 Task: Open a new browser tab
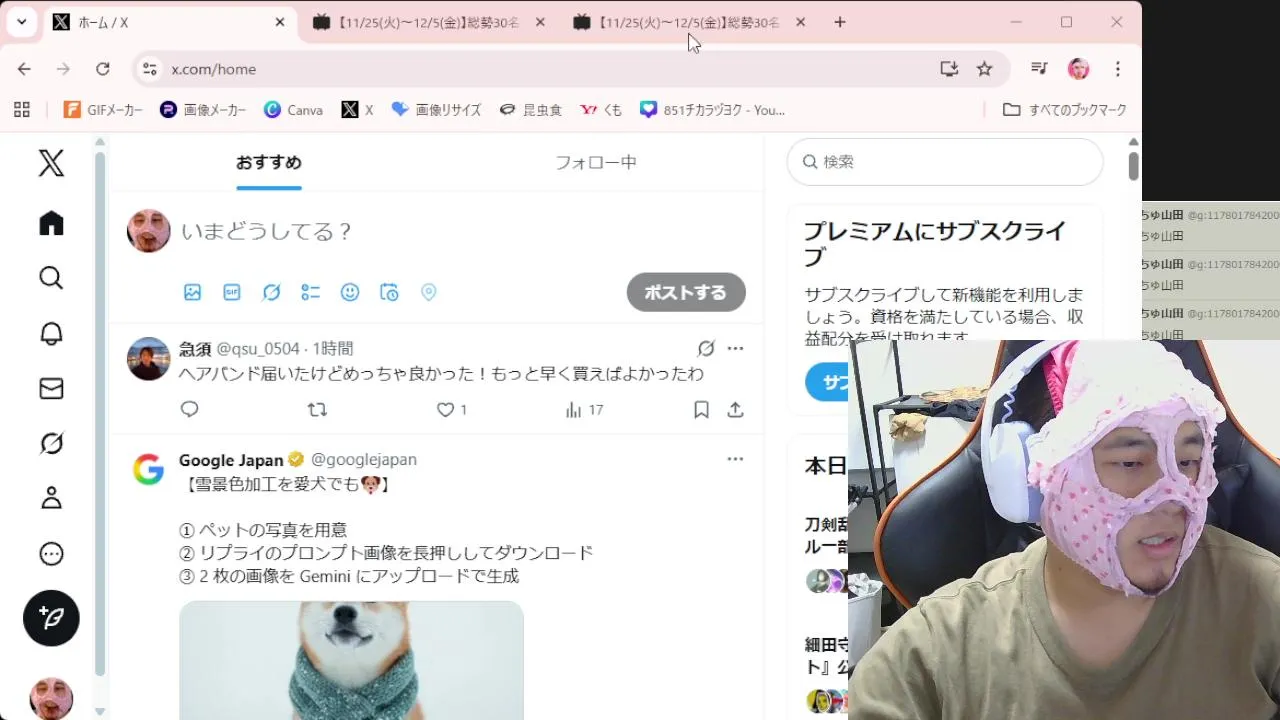point(840,22)
